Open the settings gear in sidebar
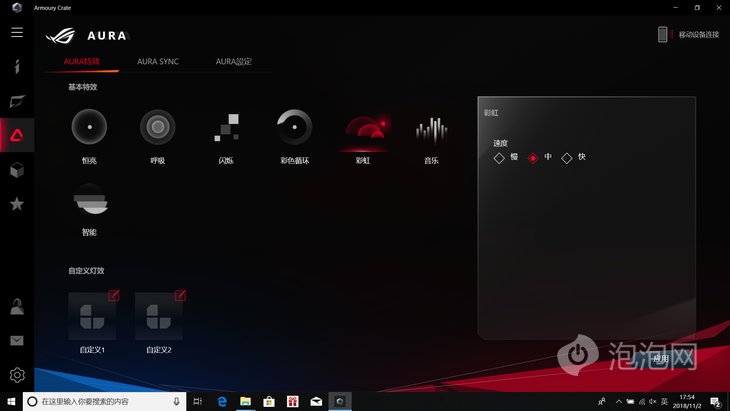The height and width of the screenshot is (411, 730). 17,375
